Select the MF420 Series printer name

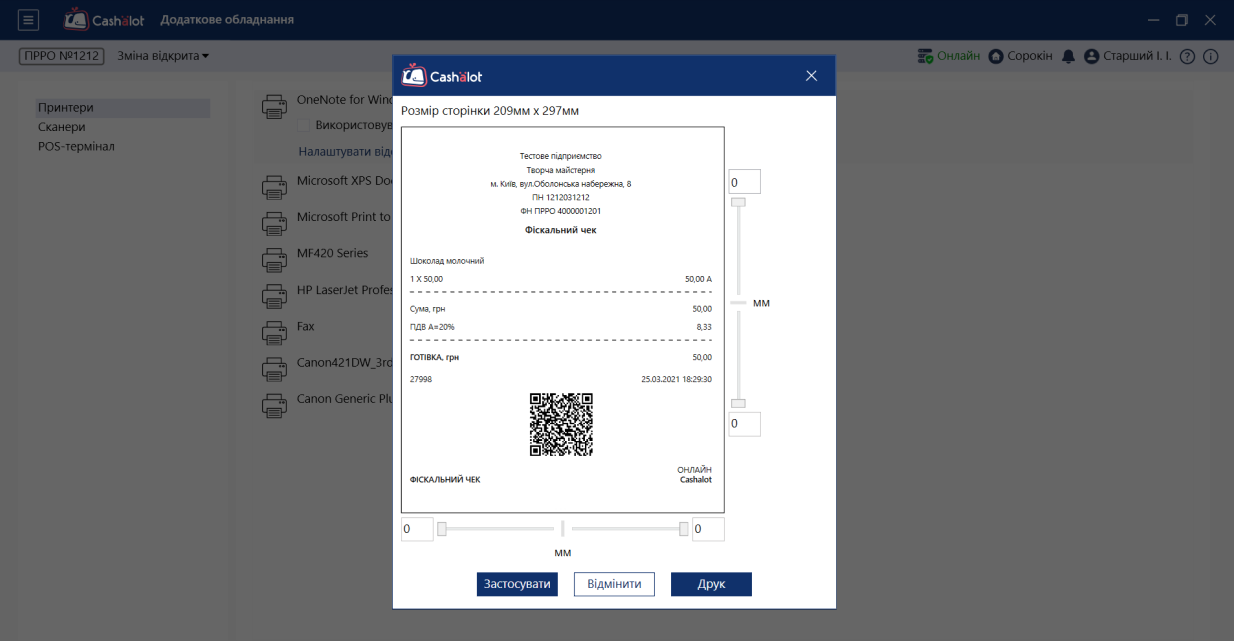click(x=332, y=253)
